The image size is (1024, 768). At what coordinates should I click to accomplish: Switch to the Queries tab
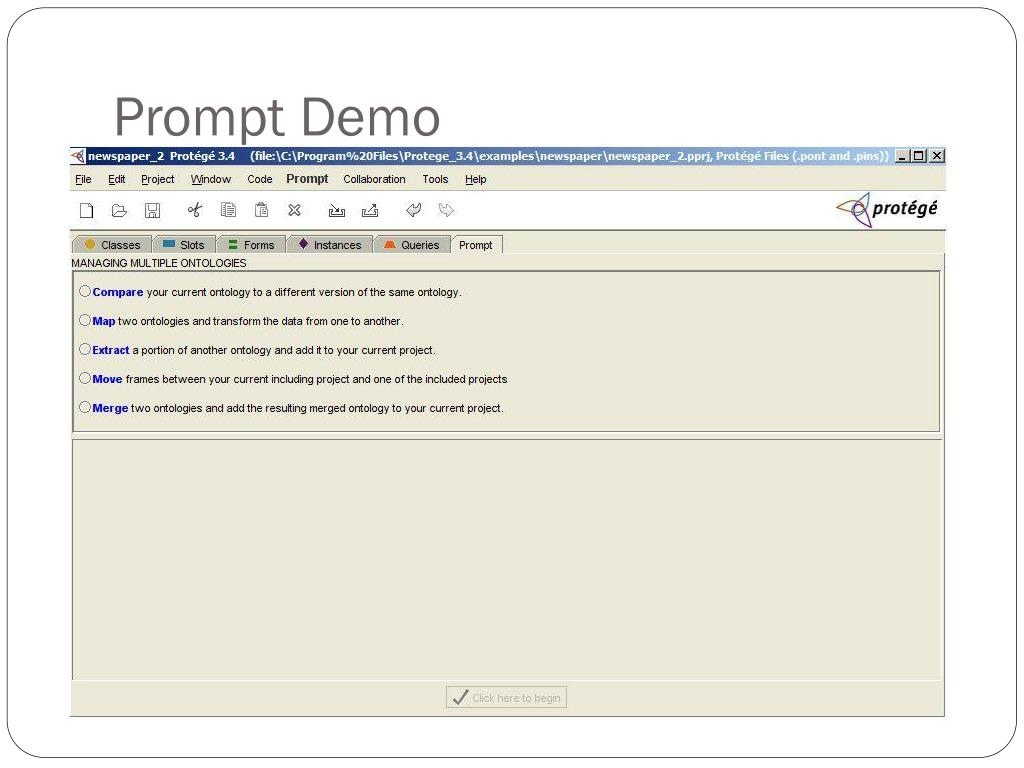tap(412, 244)
